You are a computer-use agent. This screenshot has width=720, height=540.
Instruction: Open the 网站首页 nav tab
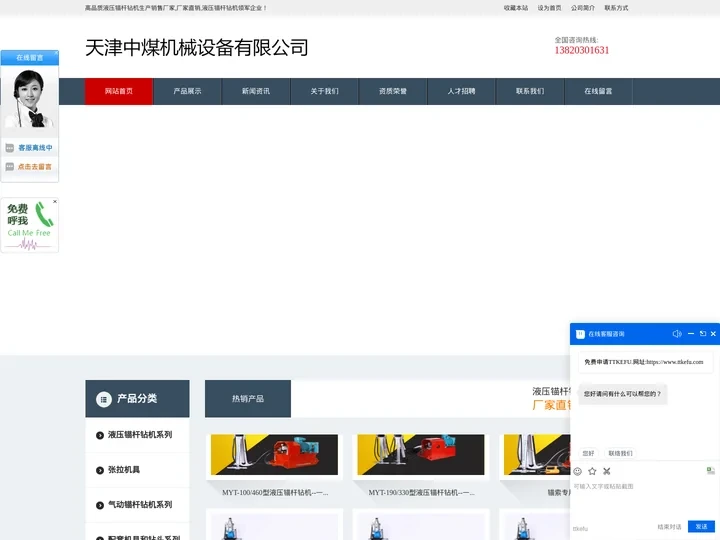119,91
